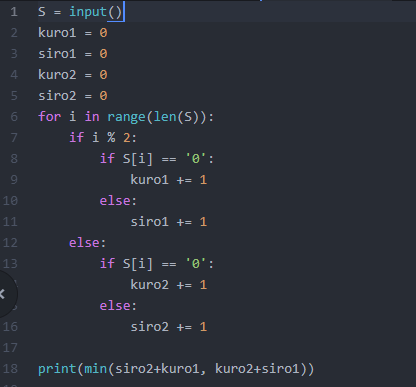Click the 'for i in range(len(S)):' line
Screen dimensions: 416x387
(126, 117)
